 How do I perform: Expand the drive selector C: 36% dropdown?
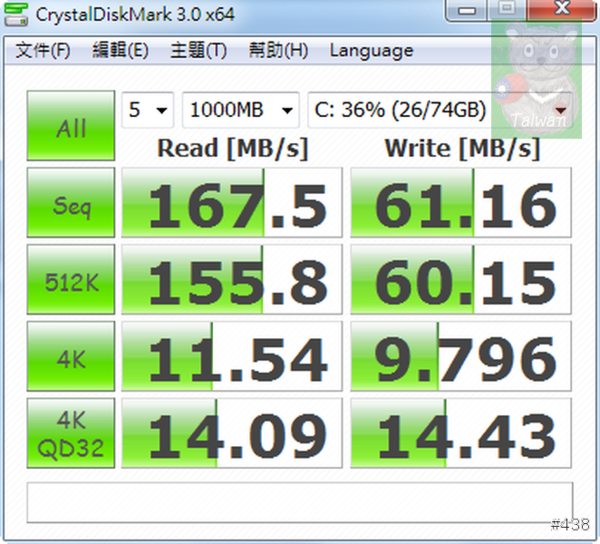pos(440,110)
